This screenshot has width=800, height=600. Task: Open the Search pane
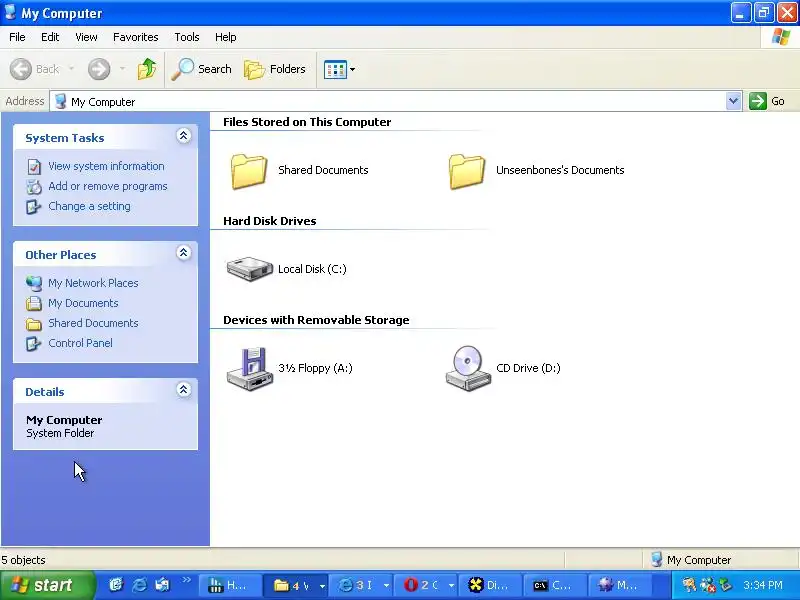pos(202,69)
